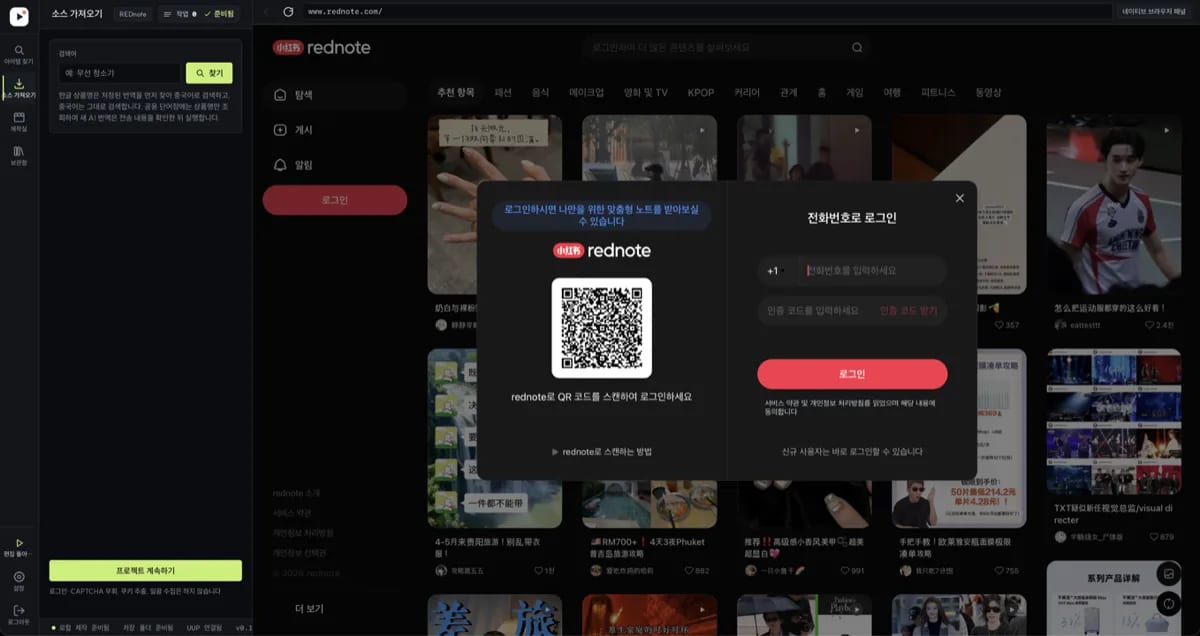Open the 탐색 explore nav item

[334, 95]
